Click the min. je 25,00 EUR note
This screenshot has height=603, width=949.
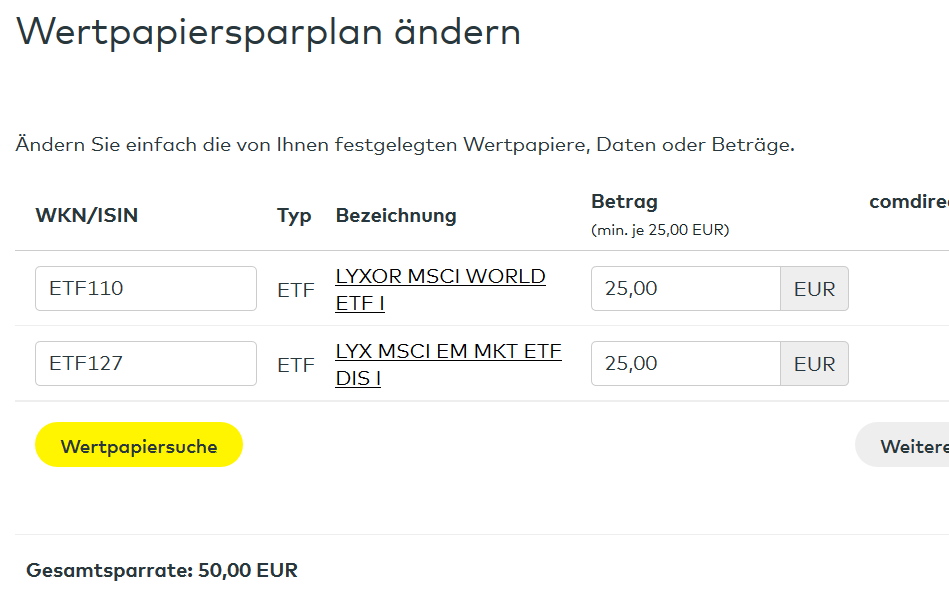660,230
